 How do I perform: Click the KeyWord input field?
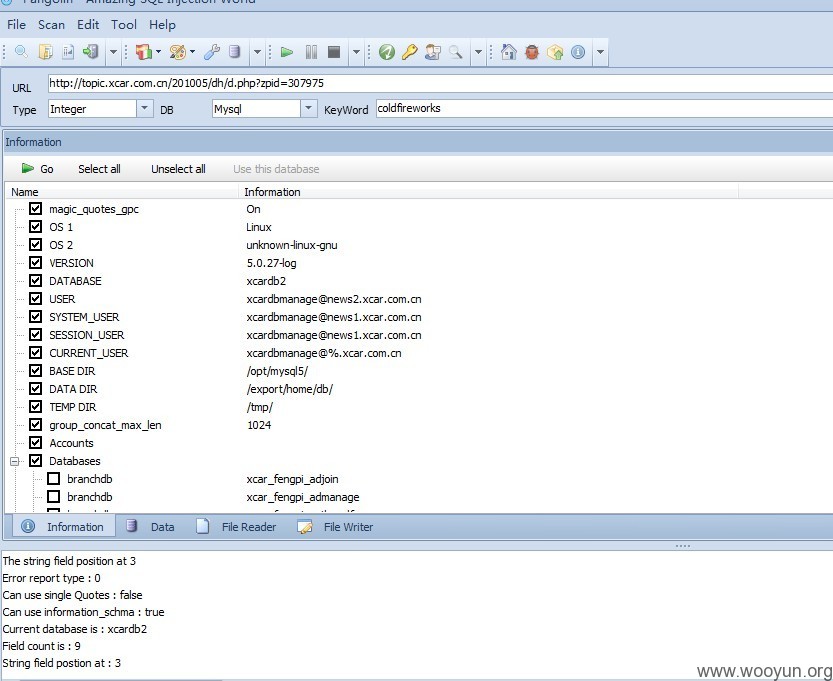pyautogui.click(x=604, y=108)
